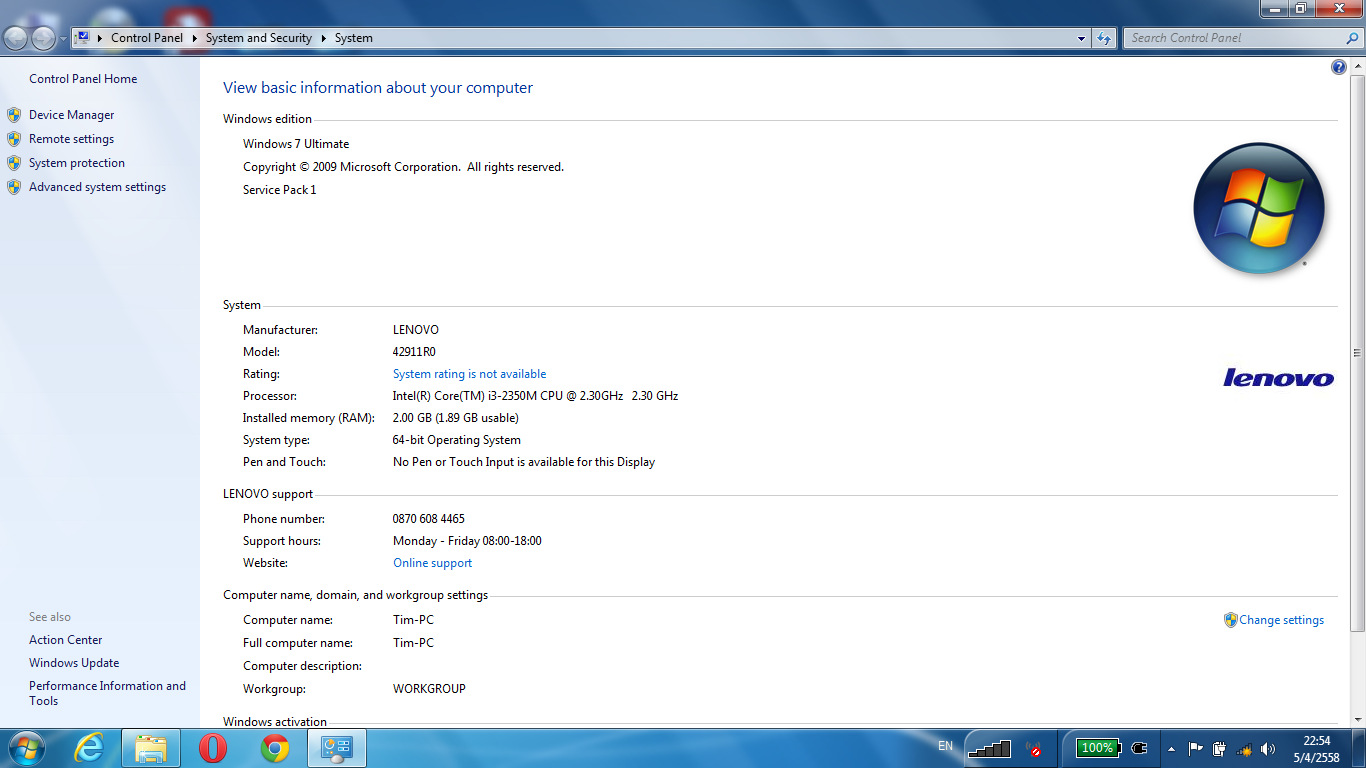Click the Forward navigation arrow button

coord(44,38)
